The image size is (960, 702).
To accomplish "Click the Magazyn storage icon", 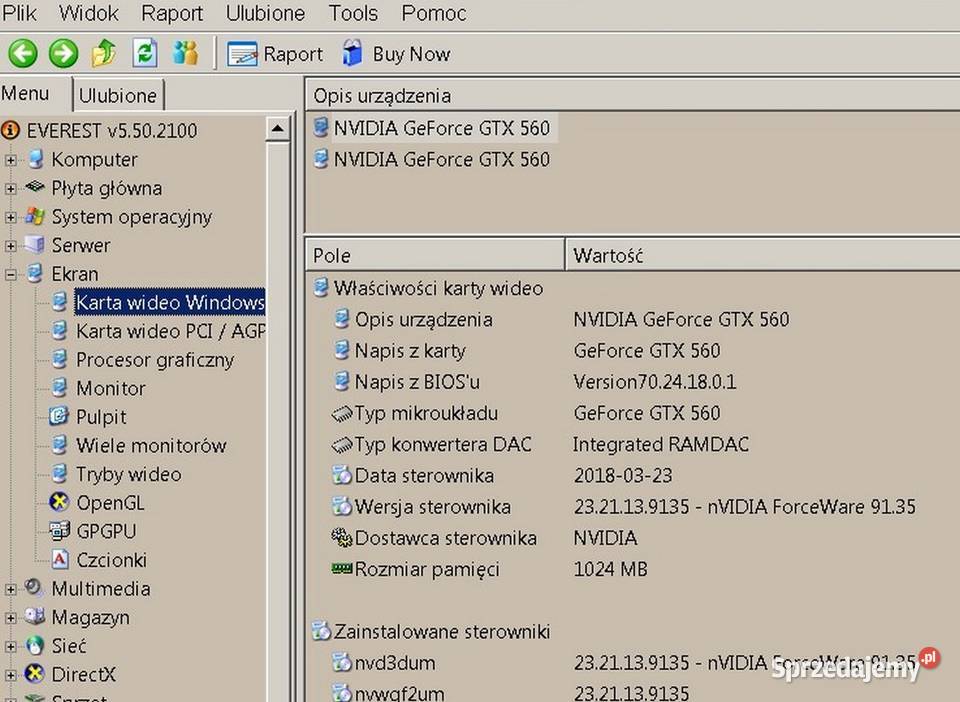I will 35,616.
